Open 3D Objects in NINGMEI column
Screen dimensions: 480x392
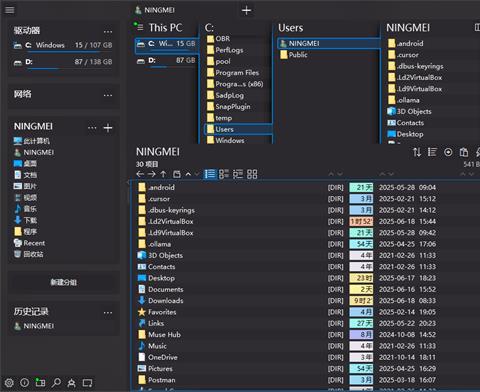coord(414,111)
